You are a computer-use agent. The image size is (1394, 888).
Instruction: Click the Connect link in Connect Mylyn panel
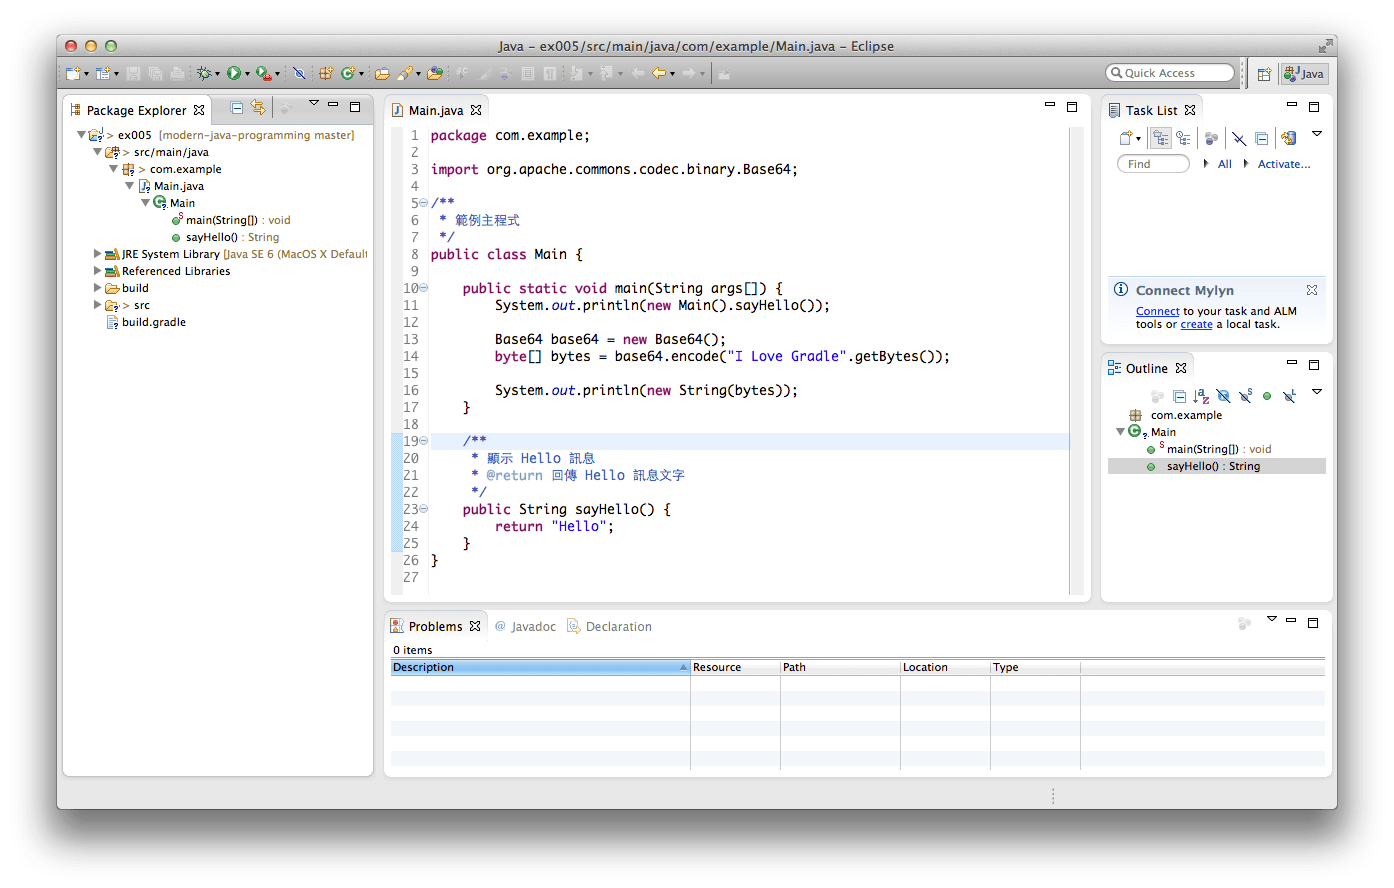click(x=1157, y=311)
